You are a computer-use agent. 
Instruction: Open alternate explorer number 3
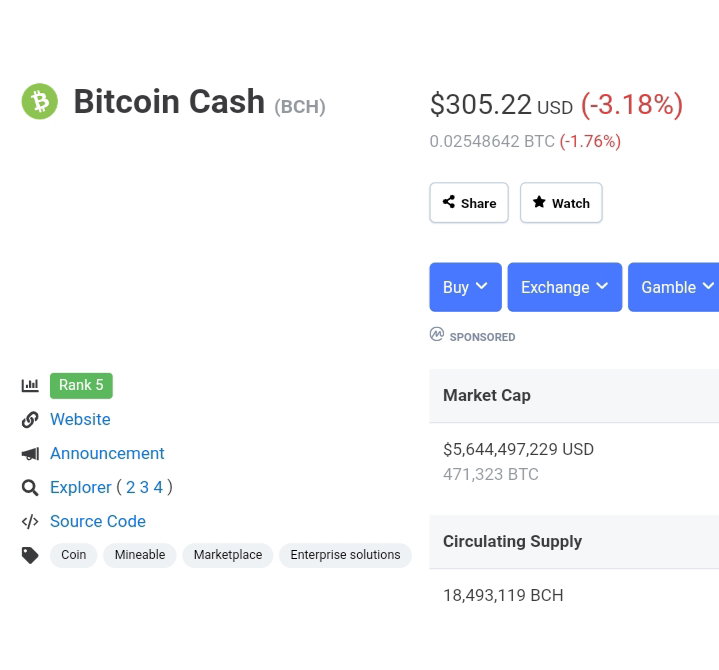pyautogui.click(x=144, y=487)
